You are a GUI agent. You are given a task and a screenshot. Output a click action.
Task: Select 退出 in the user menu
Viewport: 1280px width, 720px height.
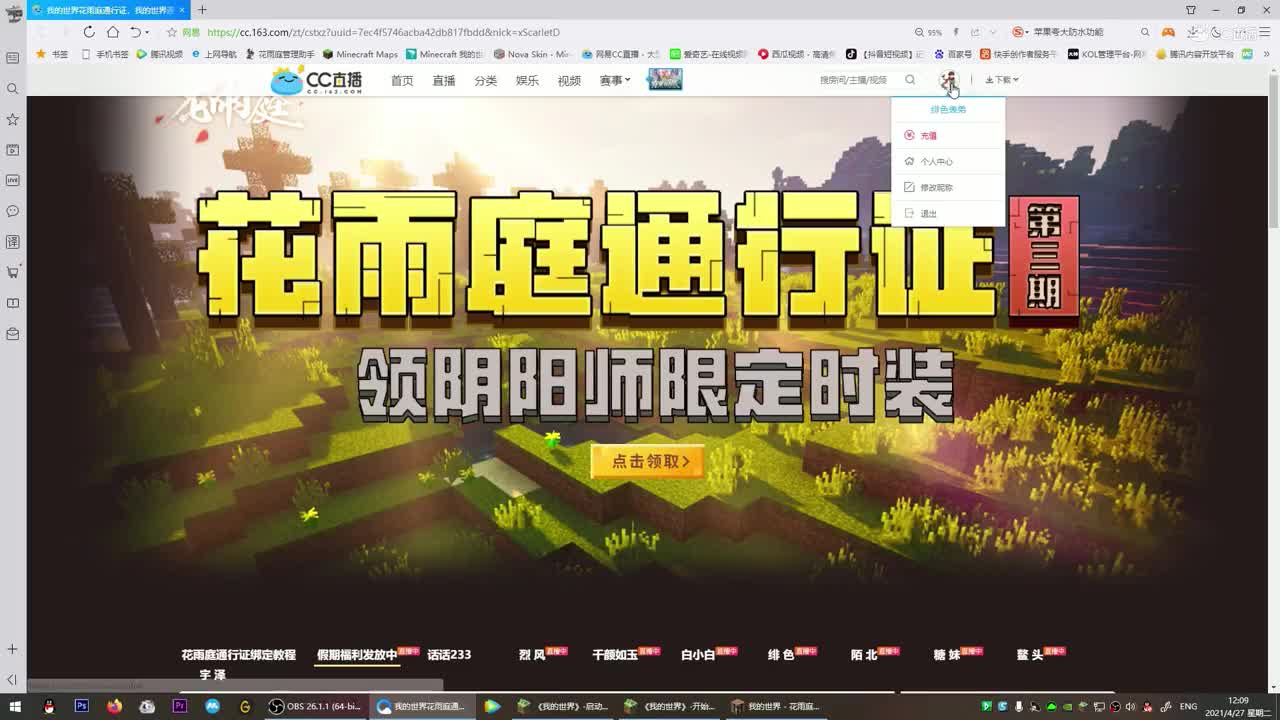coord(948,213)
